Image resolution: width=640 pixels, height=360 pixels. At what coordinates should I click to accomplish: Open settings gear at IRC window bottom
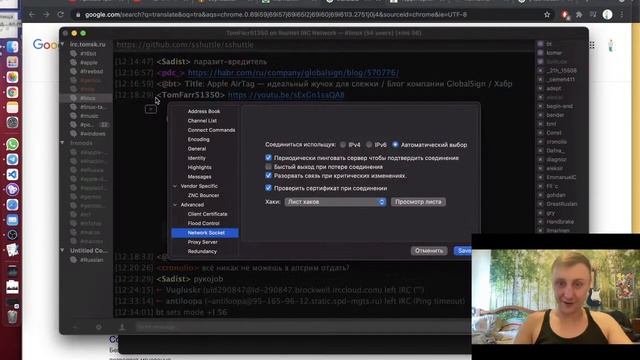coord(98,327)
